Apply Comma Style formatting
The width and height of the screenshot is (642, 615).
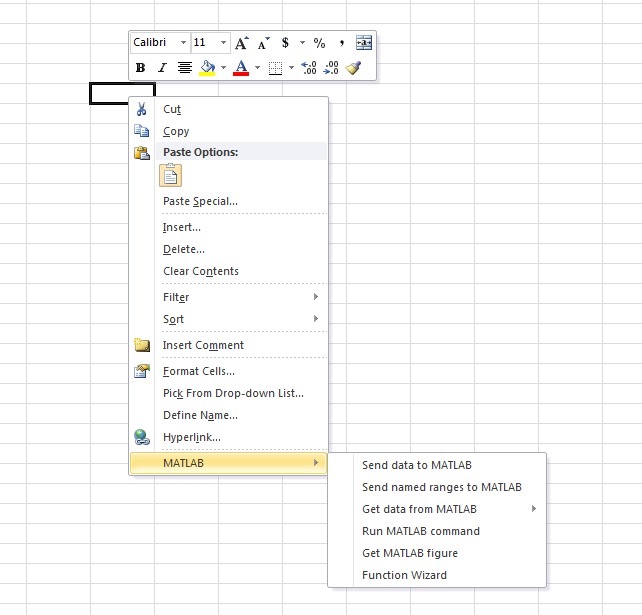341,43
